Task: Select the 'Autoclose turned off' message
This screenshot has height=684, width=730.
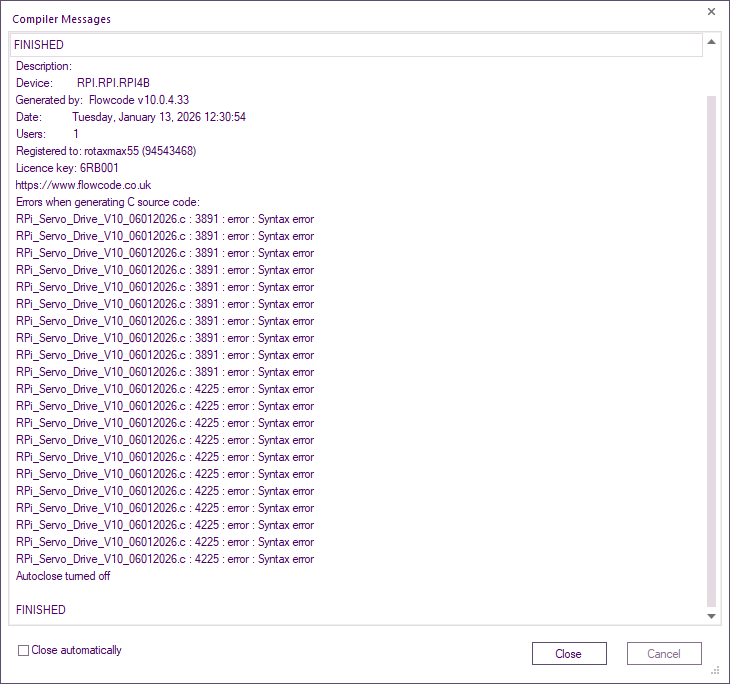Action: pyautogui.click(x=63, y=576)
